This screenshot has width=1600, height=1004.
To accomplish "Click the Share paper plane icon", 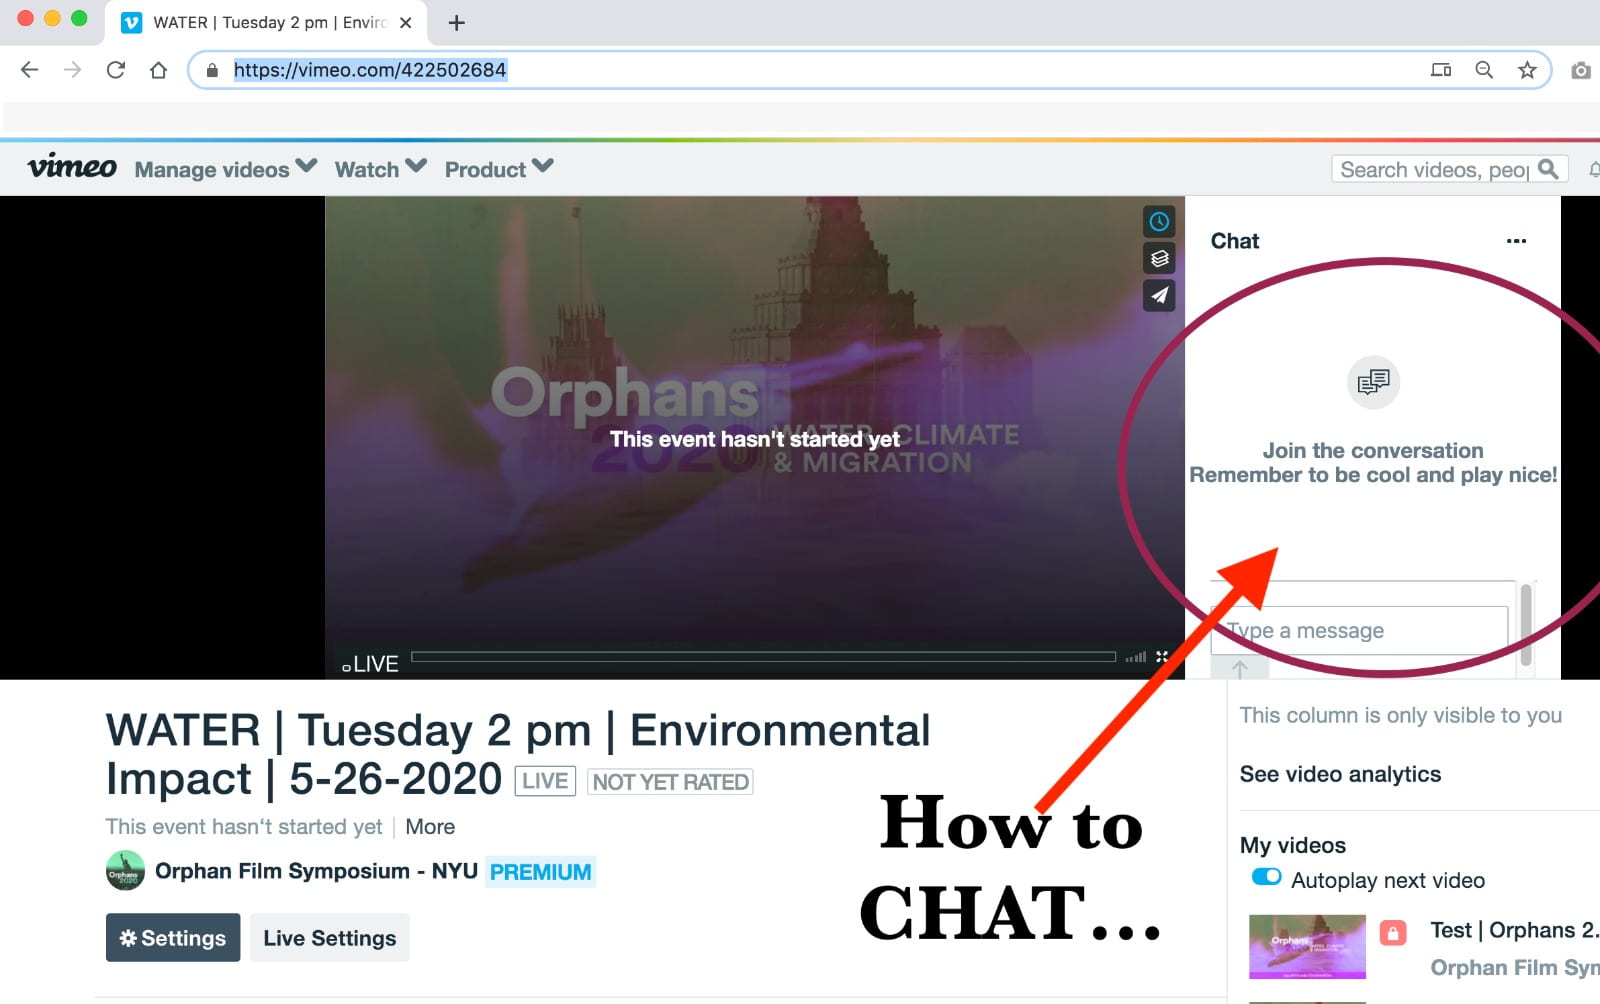I will 1159,296.
